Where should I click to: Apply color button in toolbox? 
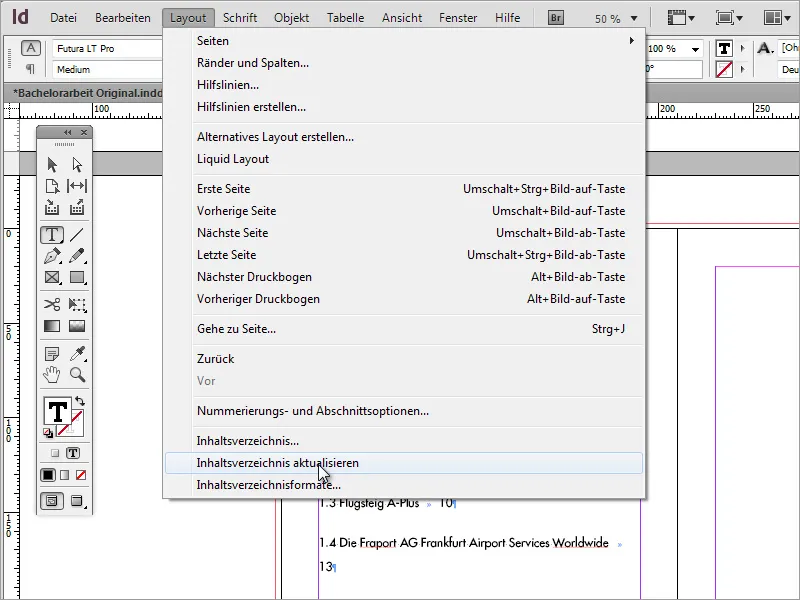48,475
